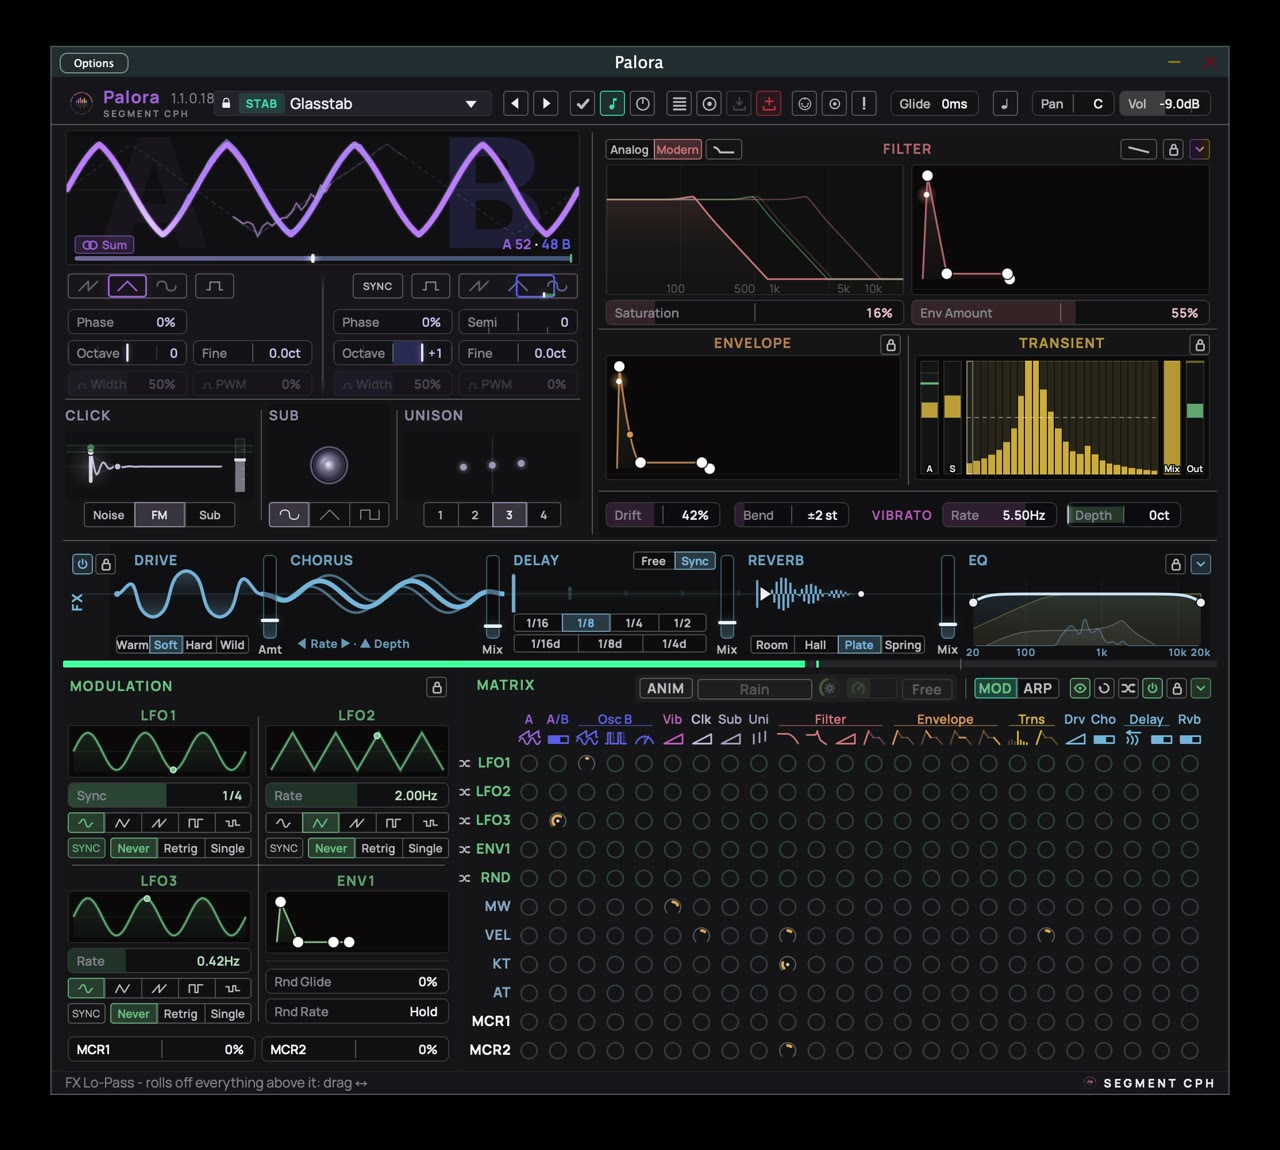Image resolution: width=1280 pixels, height=1150 pixels.
Task: Open the preset list icon with horizontal lines
Action: [679, 103]
